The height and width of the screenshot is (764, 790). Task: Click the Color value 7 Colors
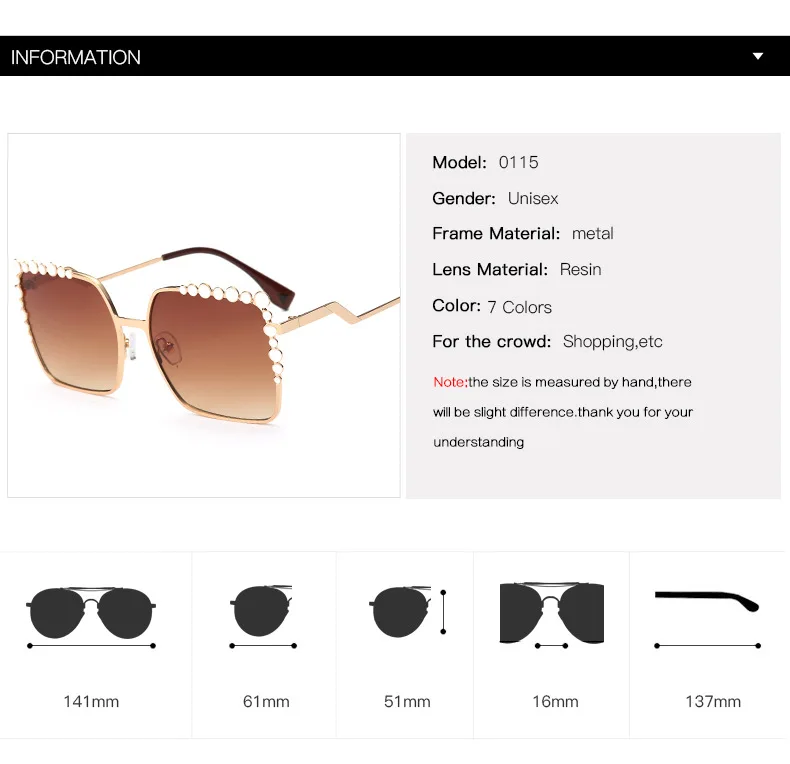(519, 307)
